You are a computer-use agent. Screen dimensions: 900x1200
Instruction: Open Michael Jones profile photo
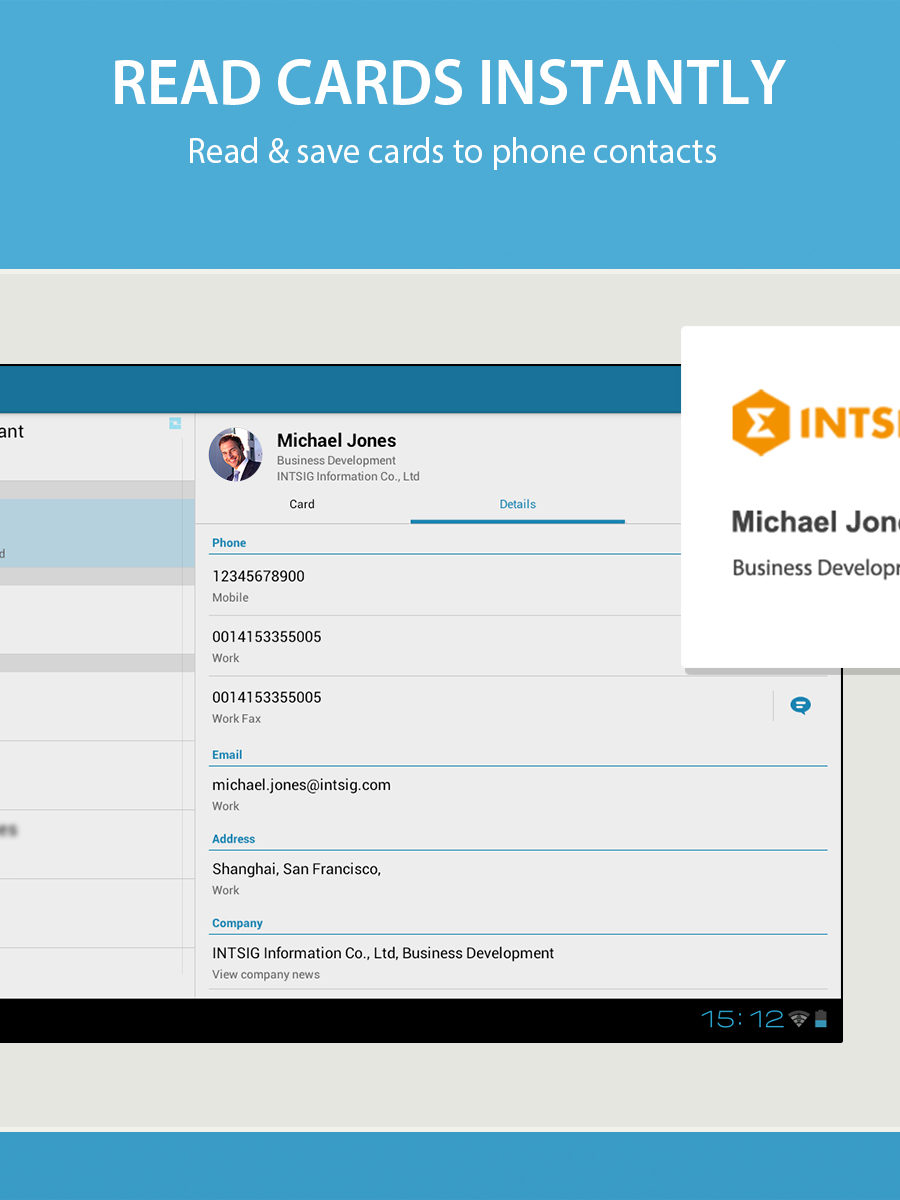pyautogui.click(x=235, y=456)
